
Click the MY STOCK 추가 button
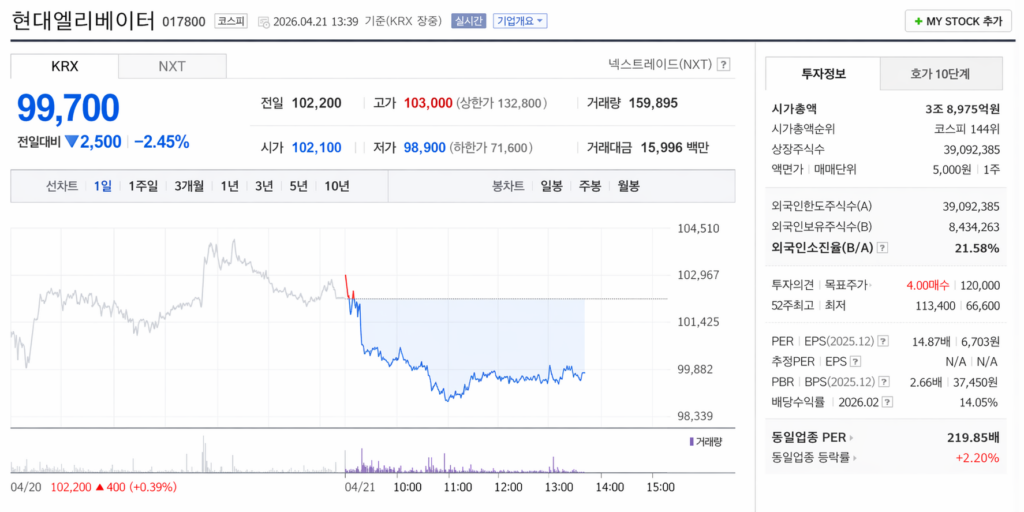point(958,21)
